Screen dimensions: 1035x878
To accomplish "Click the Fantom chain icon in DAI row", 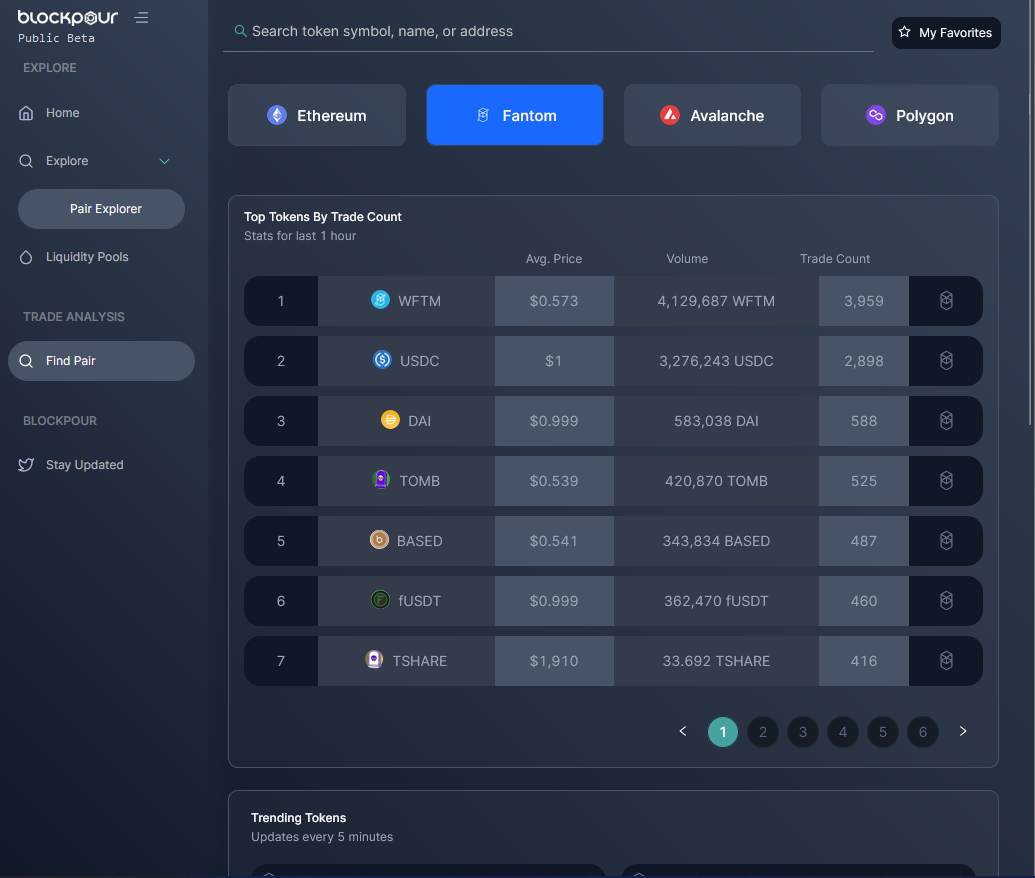I will (x=946, y=421).
